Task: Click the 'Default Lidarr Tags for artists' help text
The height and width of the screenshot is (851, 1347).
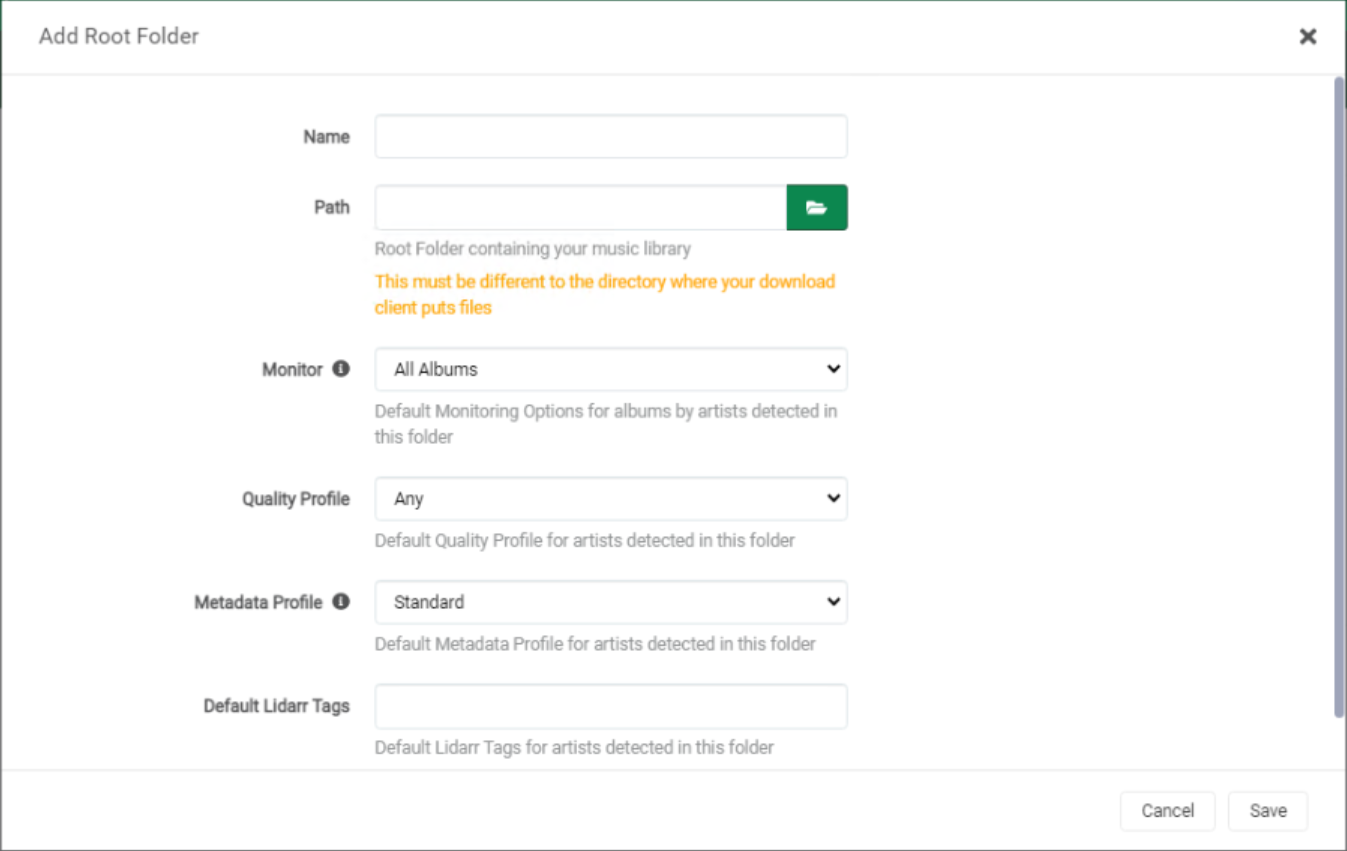Action: coord(574,747)
